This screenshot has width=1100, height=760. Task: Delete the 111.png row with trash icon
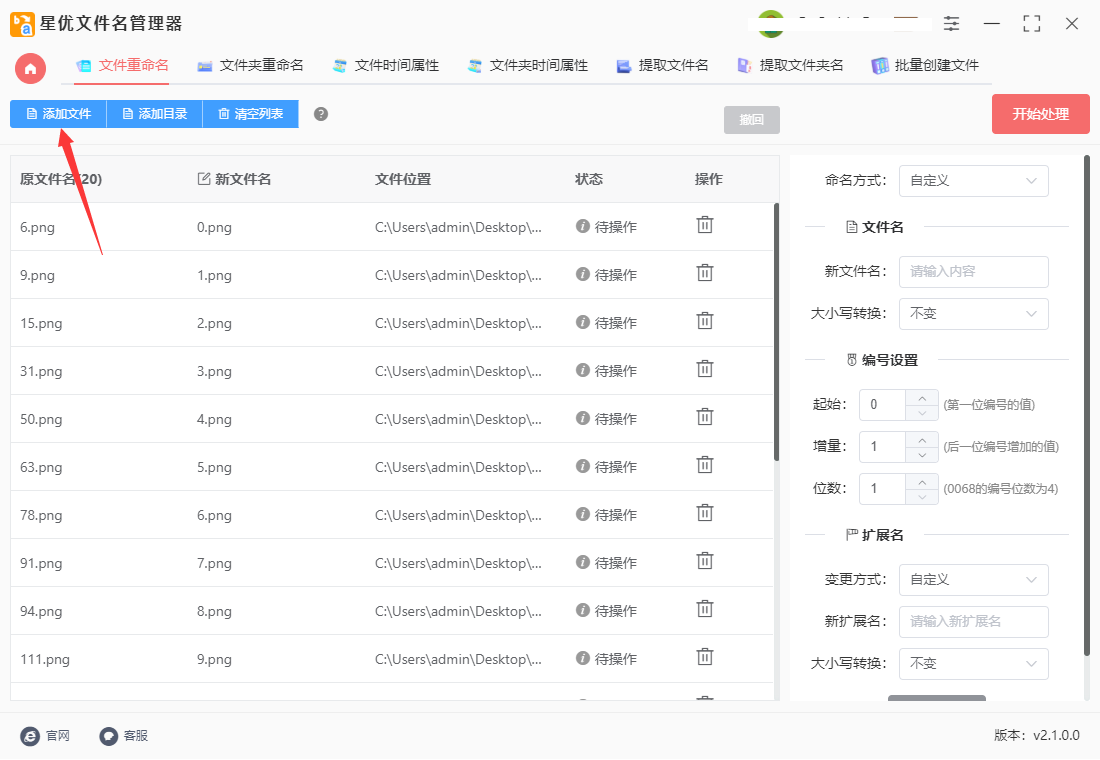704,658
